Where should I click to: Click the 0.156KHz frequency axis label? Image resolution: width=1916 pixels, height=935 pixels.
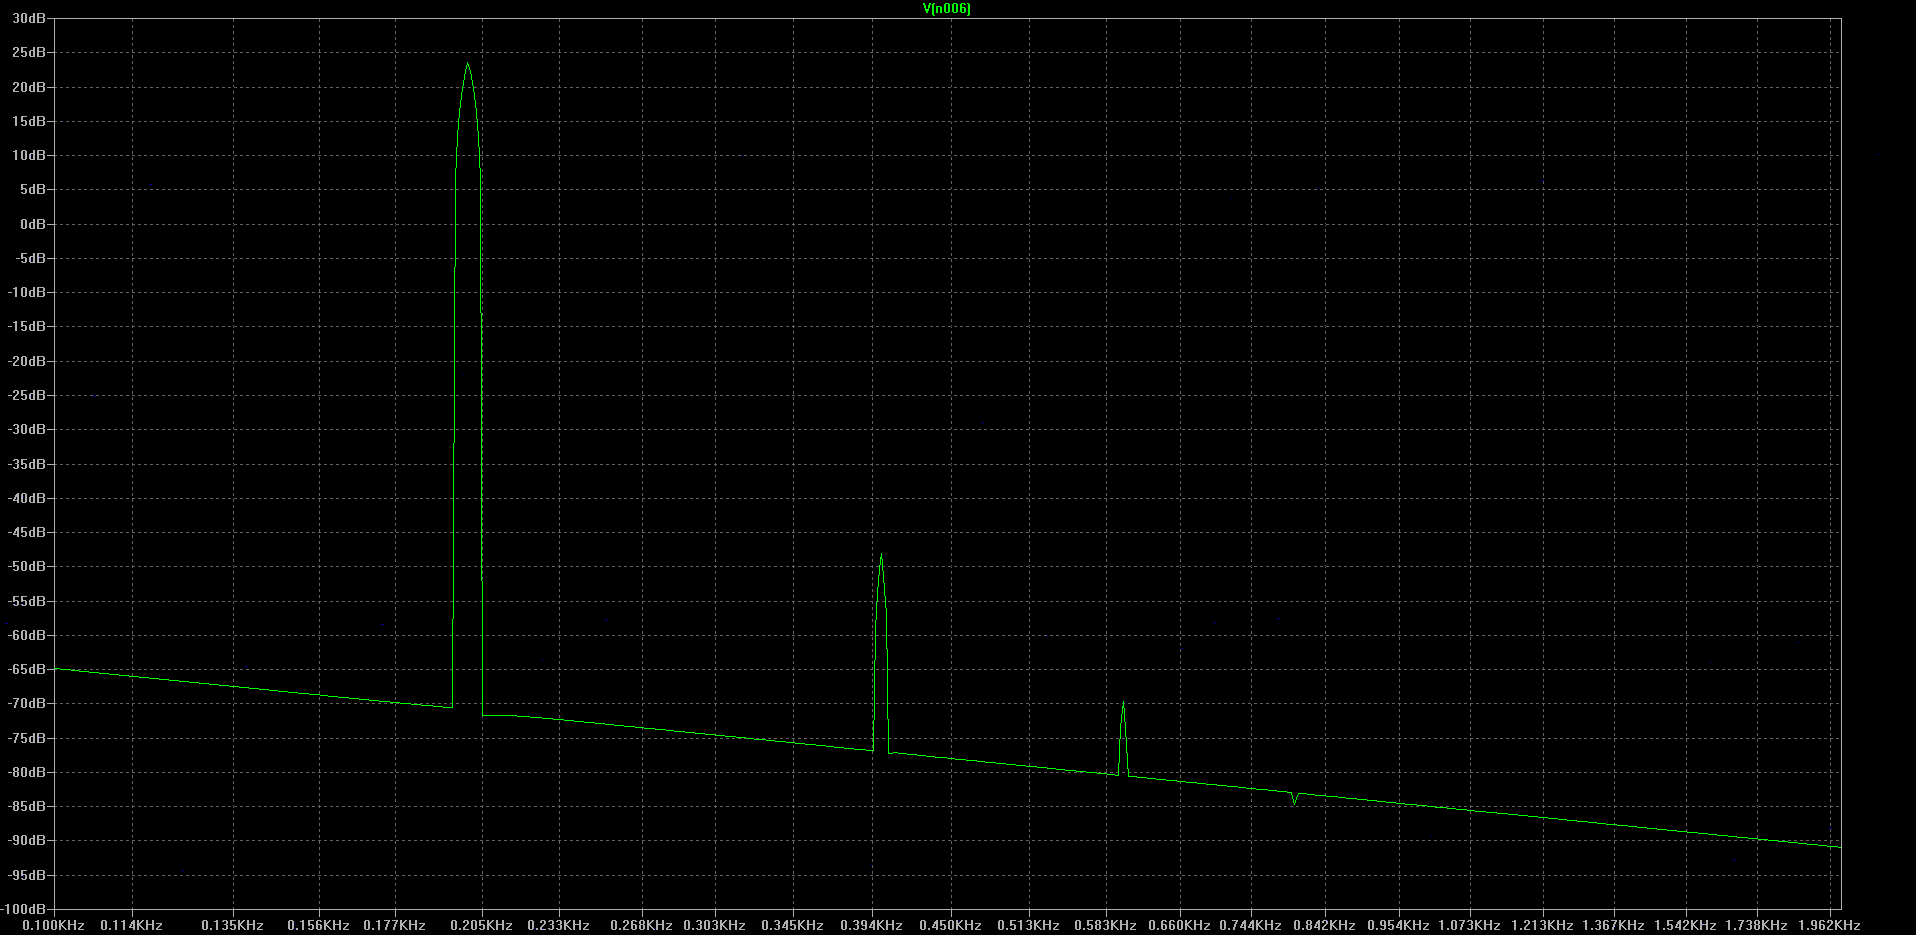(x=319, y=926)
